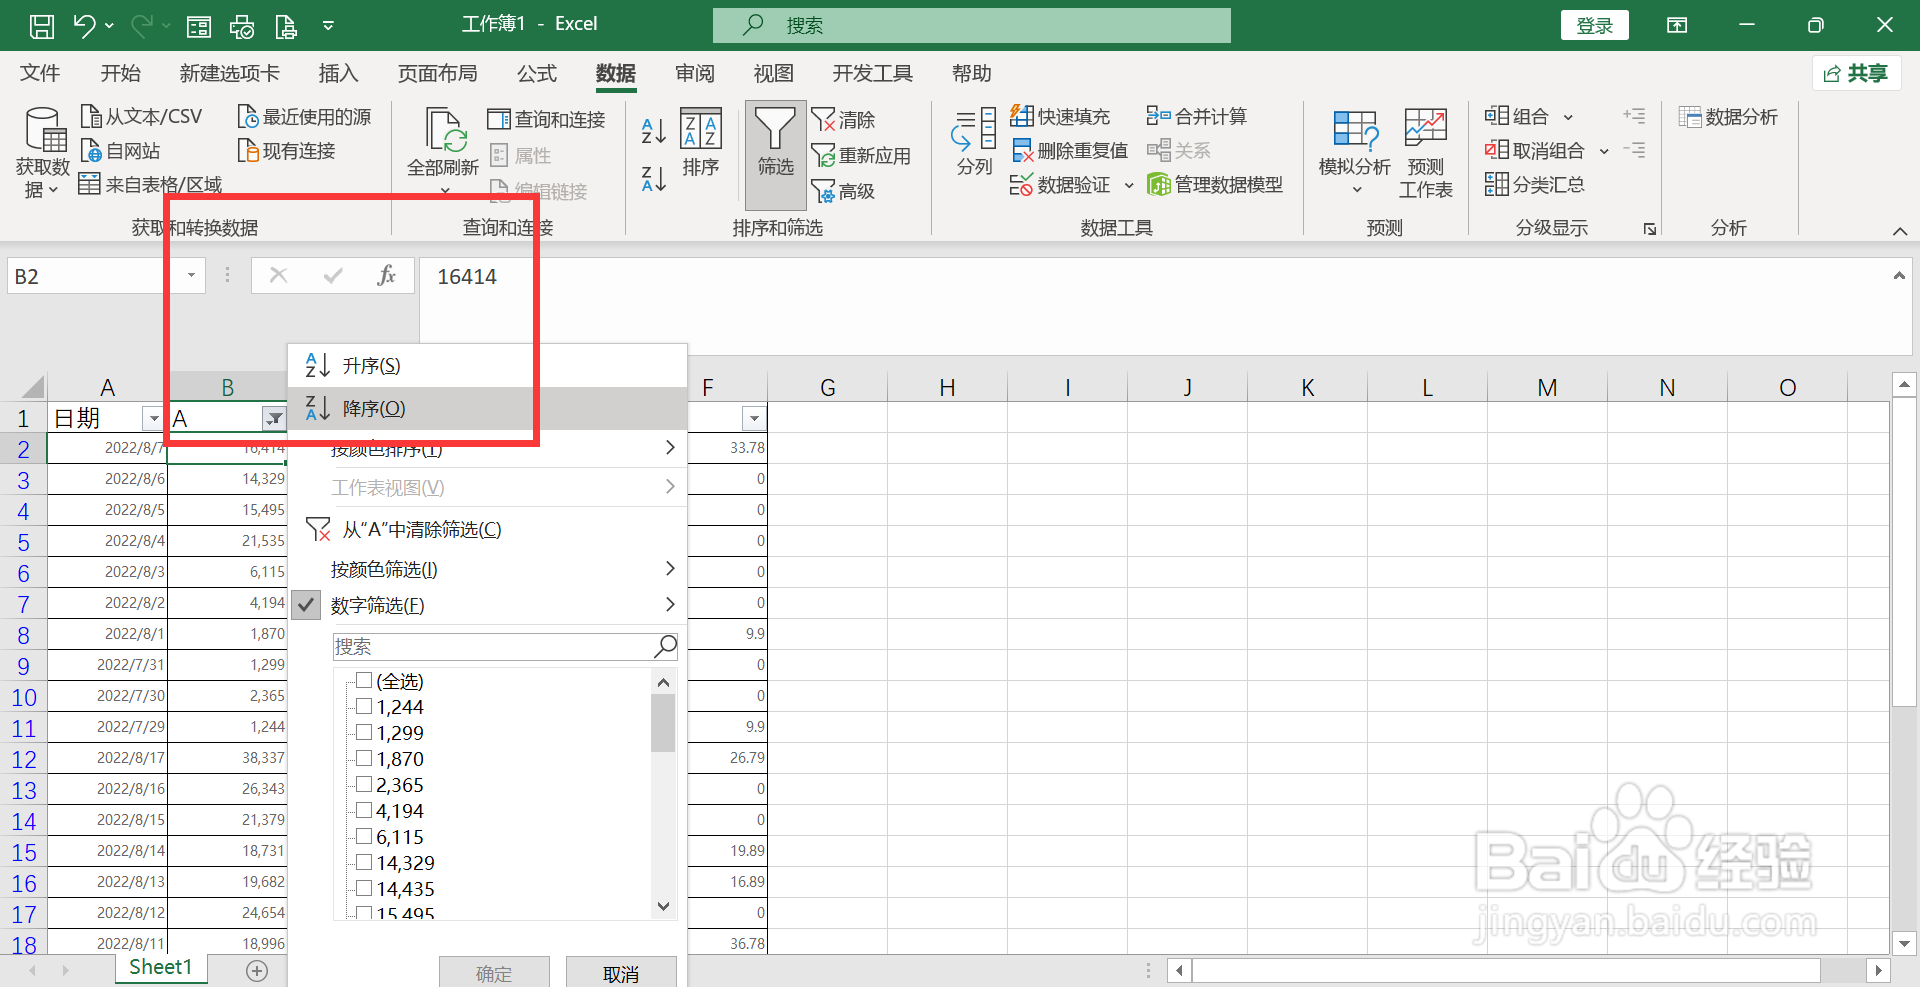Screen dimensions: 1920x987
Task: Click Remove Duplicates (删除重复值)
Action: pyautogui.click(x=1069, y=151)
